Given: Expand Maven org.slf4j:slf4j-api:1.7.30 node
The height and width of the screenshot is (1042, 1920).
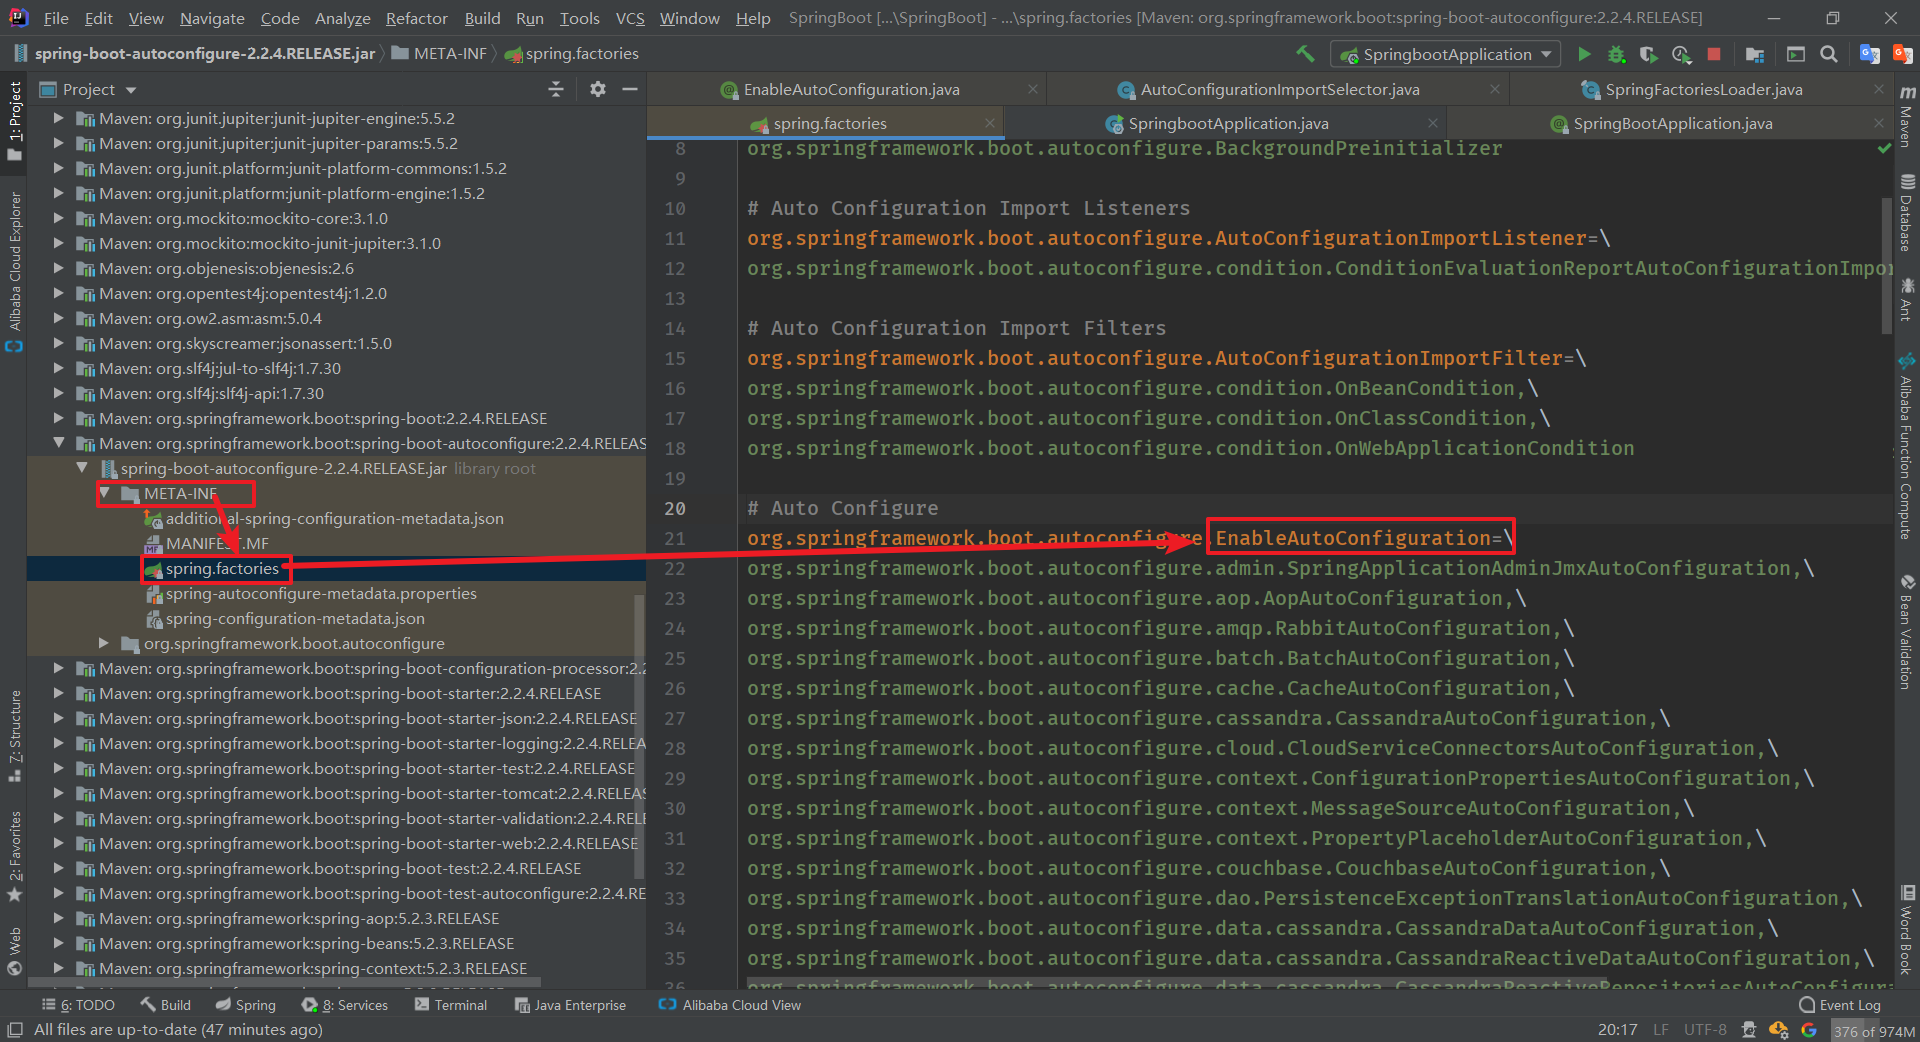Looking at the screenshot, I should 58,393.
